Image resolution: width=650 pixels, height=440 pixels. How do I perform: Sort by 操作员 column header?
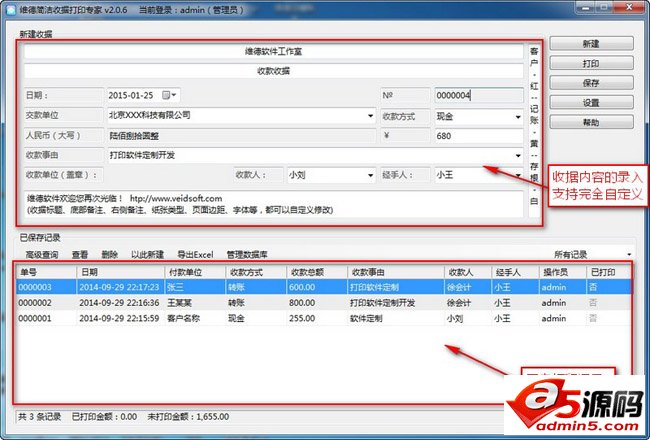[x=563, y=272]
